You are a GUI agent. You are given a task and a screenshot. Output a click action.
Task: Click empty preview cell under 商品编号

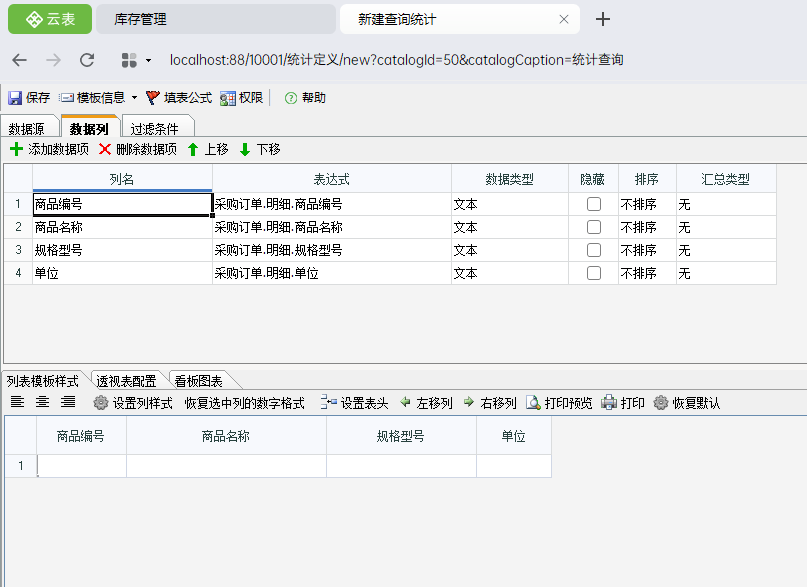(82, 466)
